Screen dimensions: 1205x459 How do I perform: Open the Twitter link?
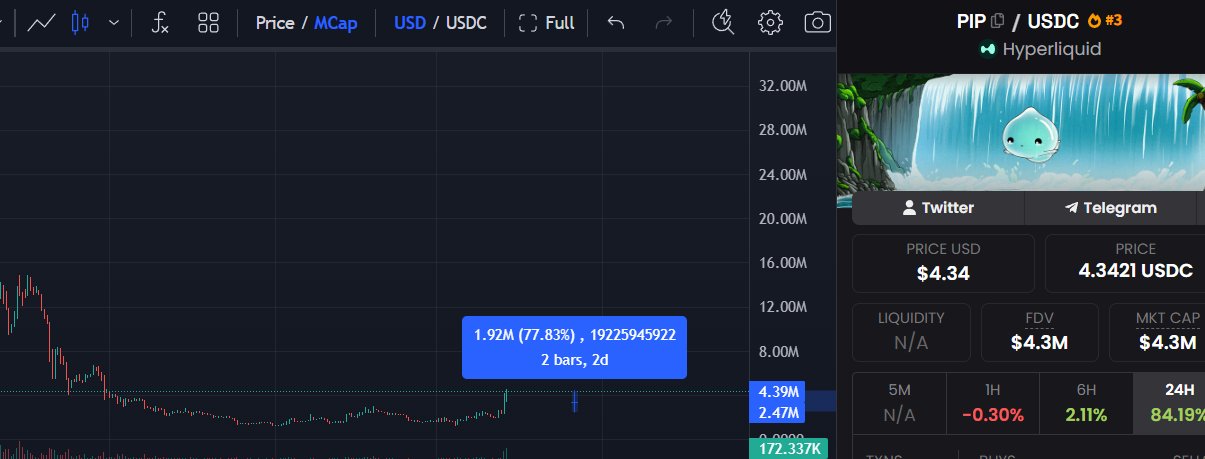938,208
